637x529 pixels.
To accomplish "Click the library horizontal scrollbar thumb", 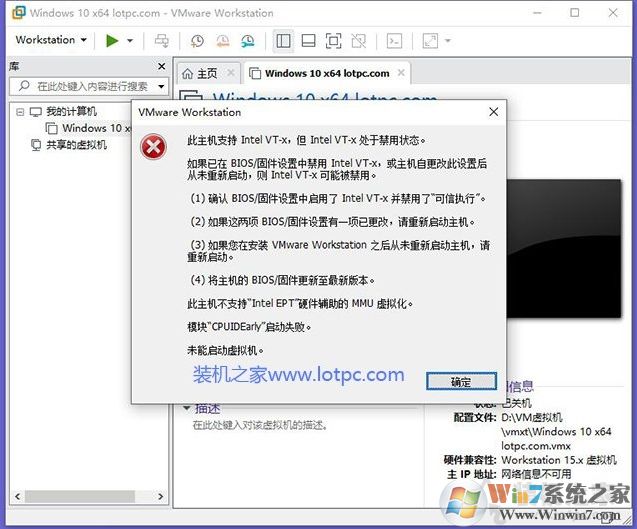I will [x=80, y=496].
